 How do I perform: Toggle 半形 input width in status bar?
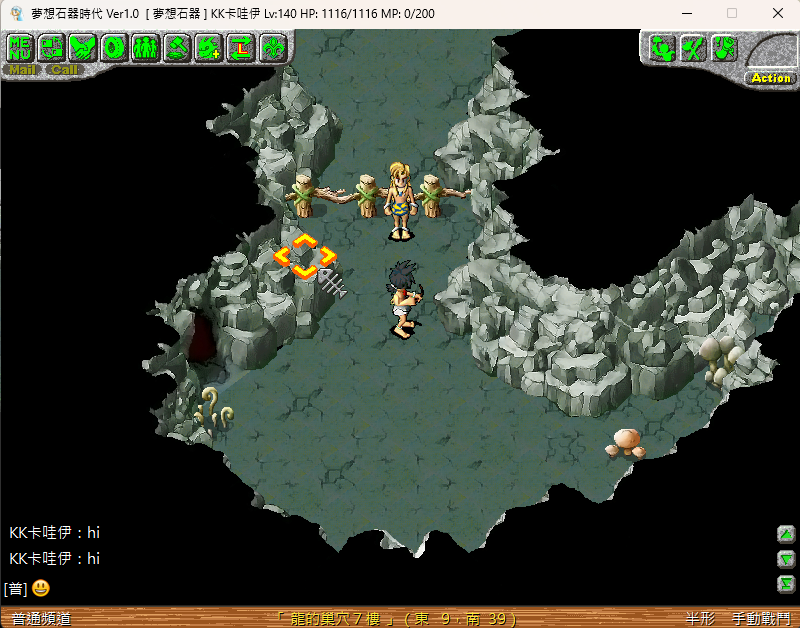pos(699,619)
